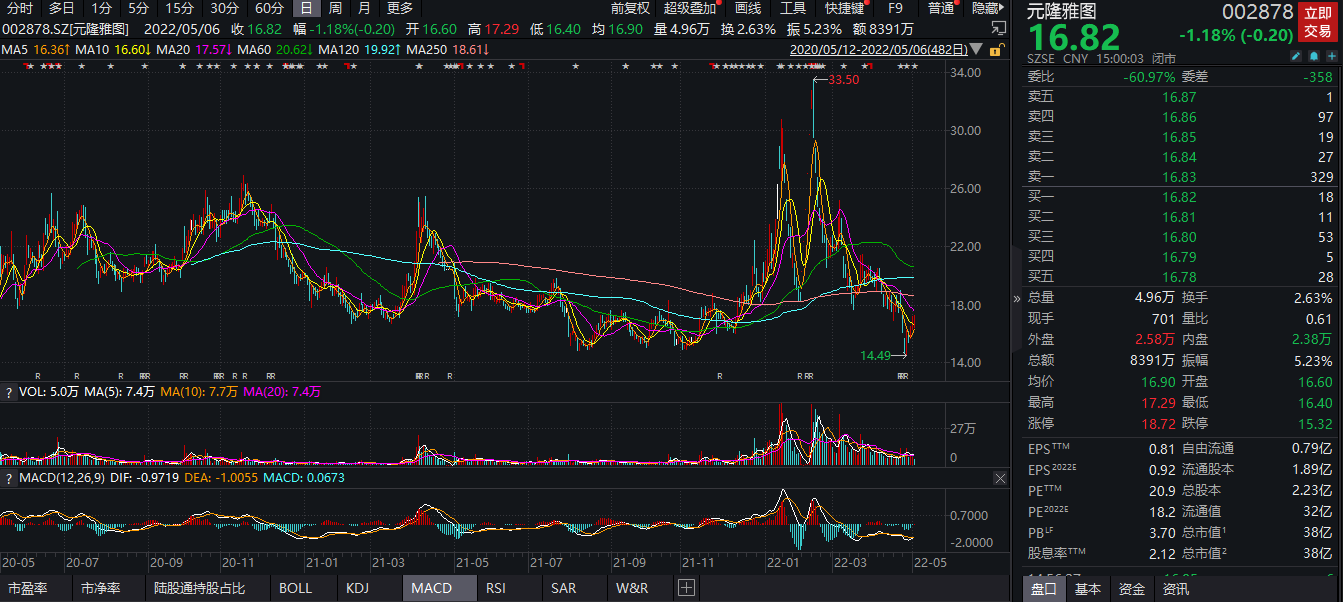Viewport: 1343px width, 602px height.
Task: Open help for the VOL indicator
Action: (9, 392)
